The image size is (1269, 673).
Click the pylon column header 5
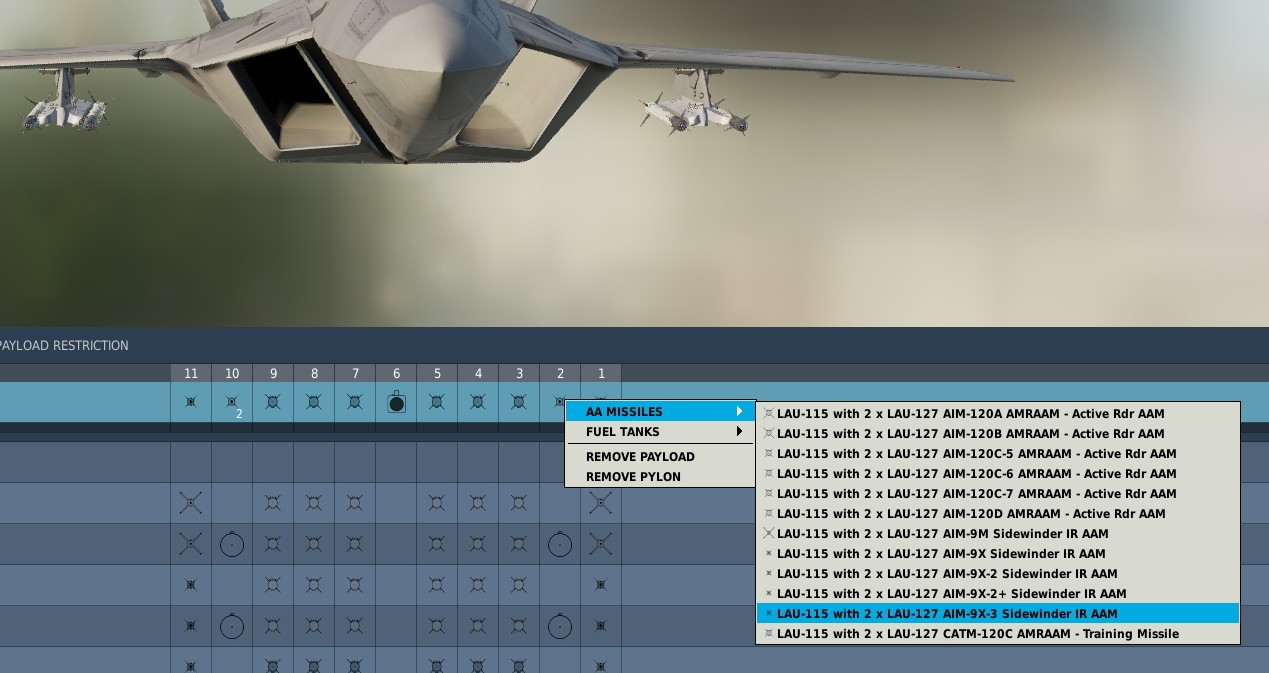[437, 374]
